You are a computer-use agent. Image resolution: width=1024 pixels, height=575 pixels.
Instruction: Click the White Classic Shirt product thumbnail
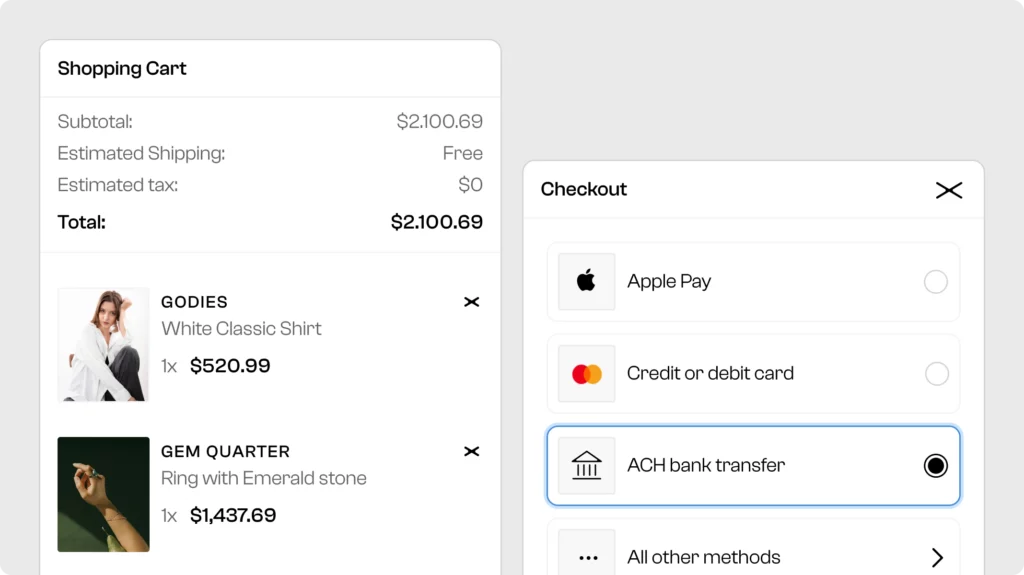[104, 345]
